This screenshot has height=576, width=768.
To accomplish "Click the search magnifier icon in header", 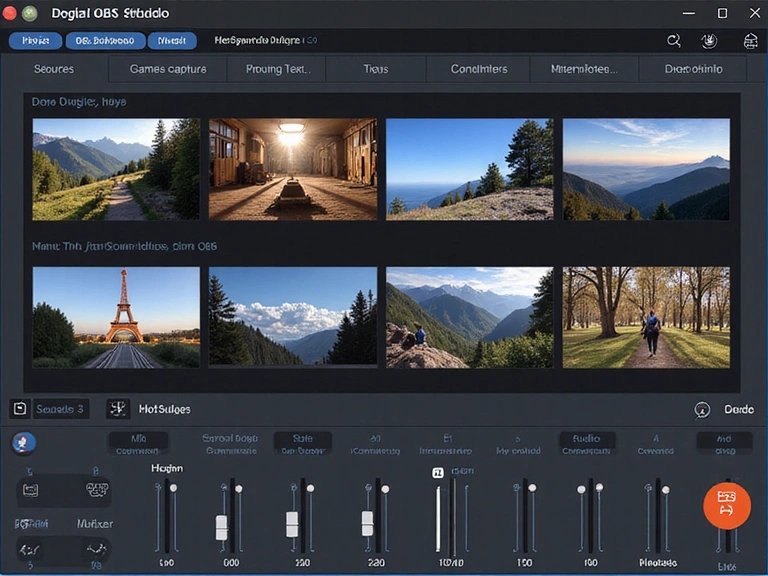I will (x=674, y=41).
